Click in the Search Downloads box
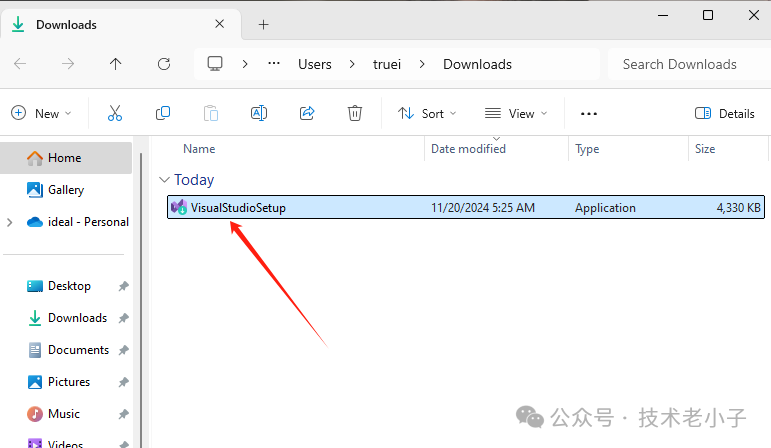This screenshot has width=771, height=448. click(x=689, y=64)
